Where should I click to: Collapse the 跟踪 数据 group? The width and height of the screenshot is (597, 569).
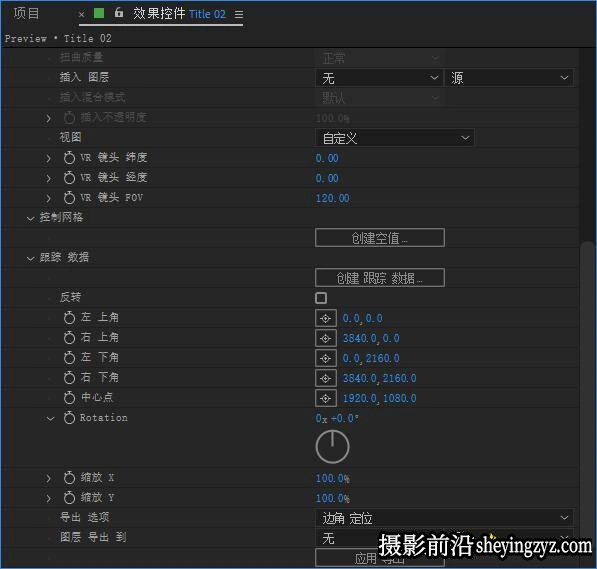point(30,258)
